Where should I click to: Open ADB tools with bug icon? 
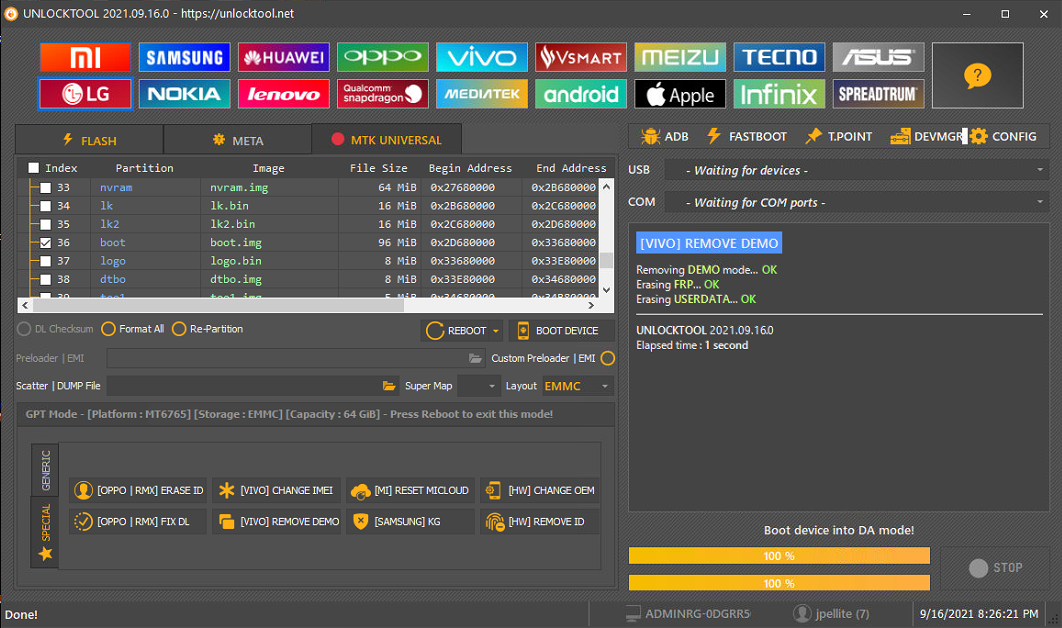[x=664, y=136]
